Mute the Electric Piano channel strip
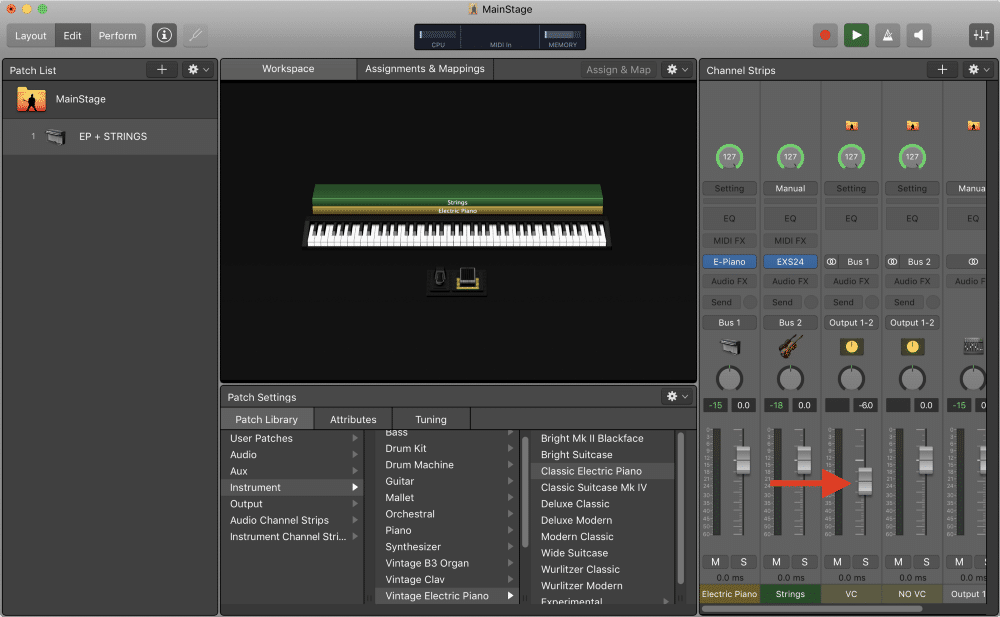 (x=716, y=561)
